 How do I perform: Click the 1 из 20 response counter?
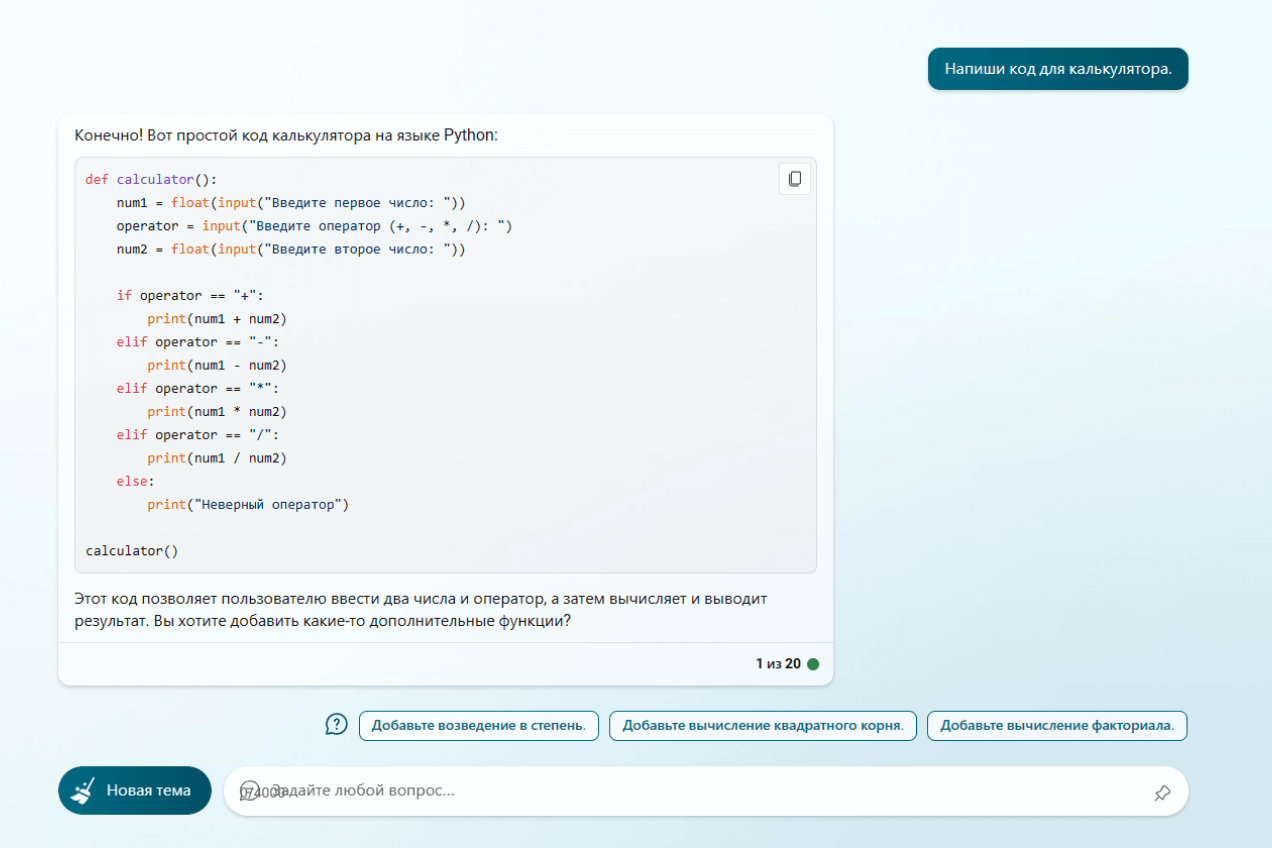778,663
